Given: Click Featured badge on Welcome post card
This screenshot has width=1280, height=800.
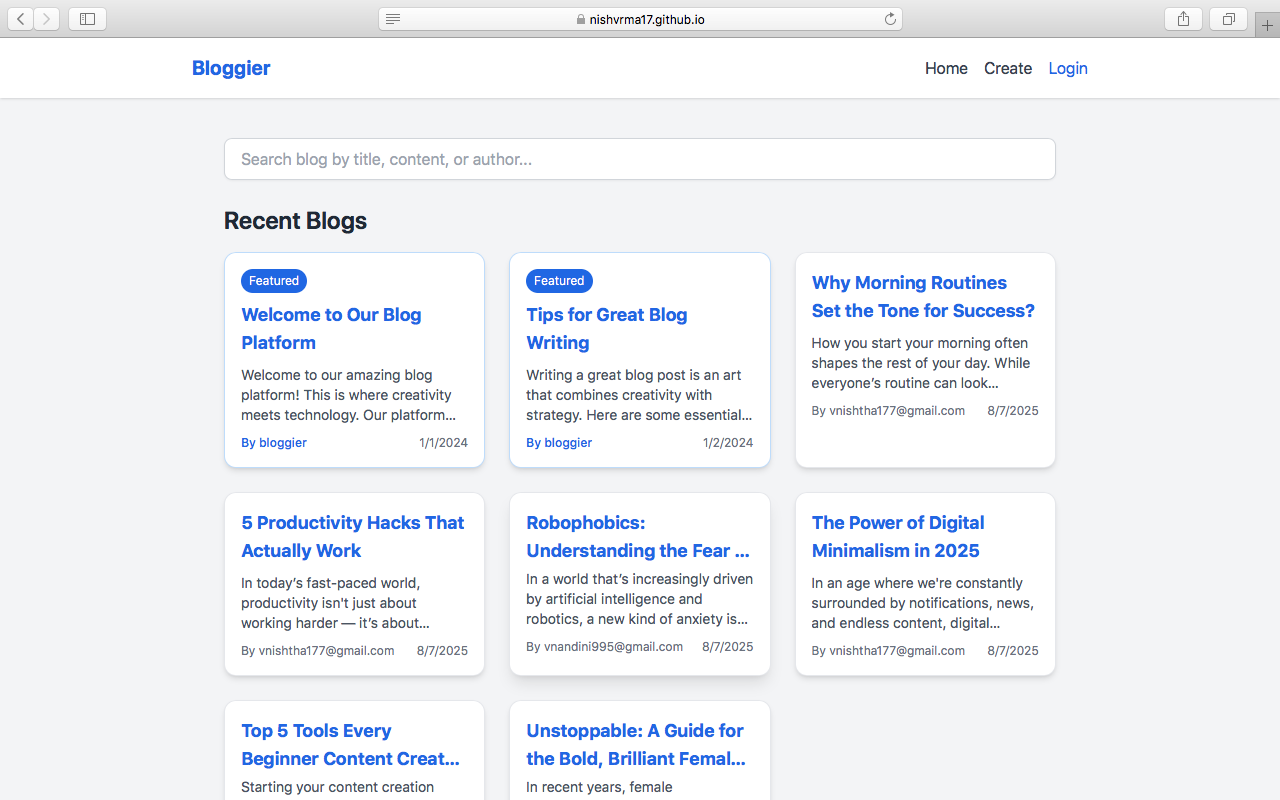Looking at the screenshot, I should tap(274, 281).
